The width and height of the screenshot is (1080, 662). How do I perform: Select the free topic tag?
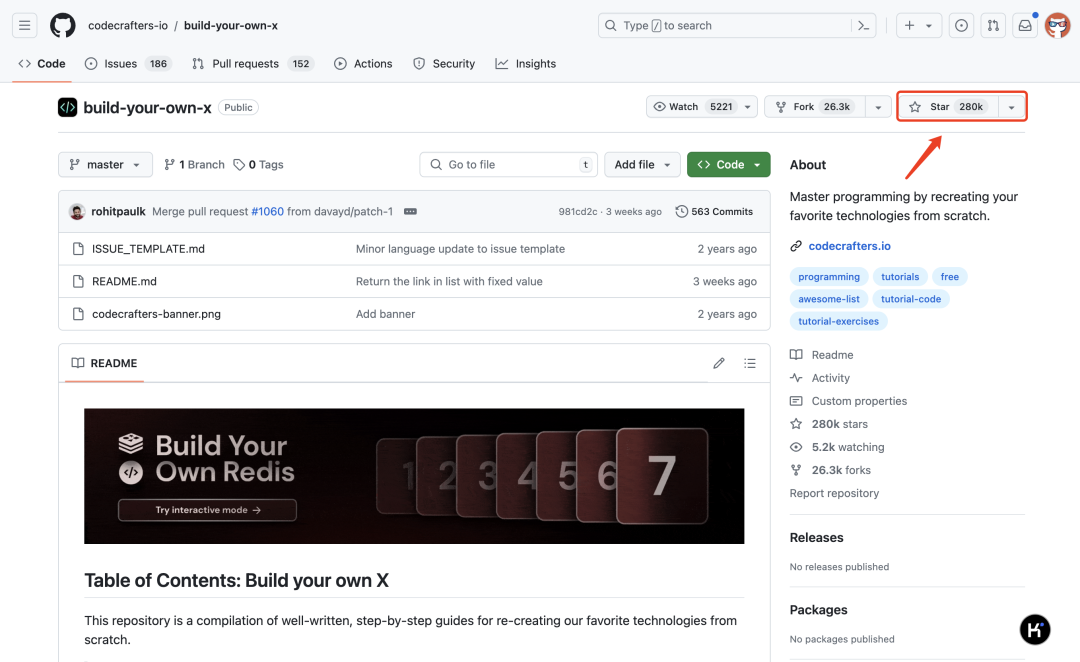tap(949, 276)
